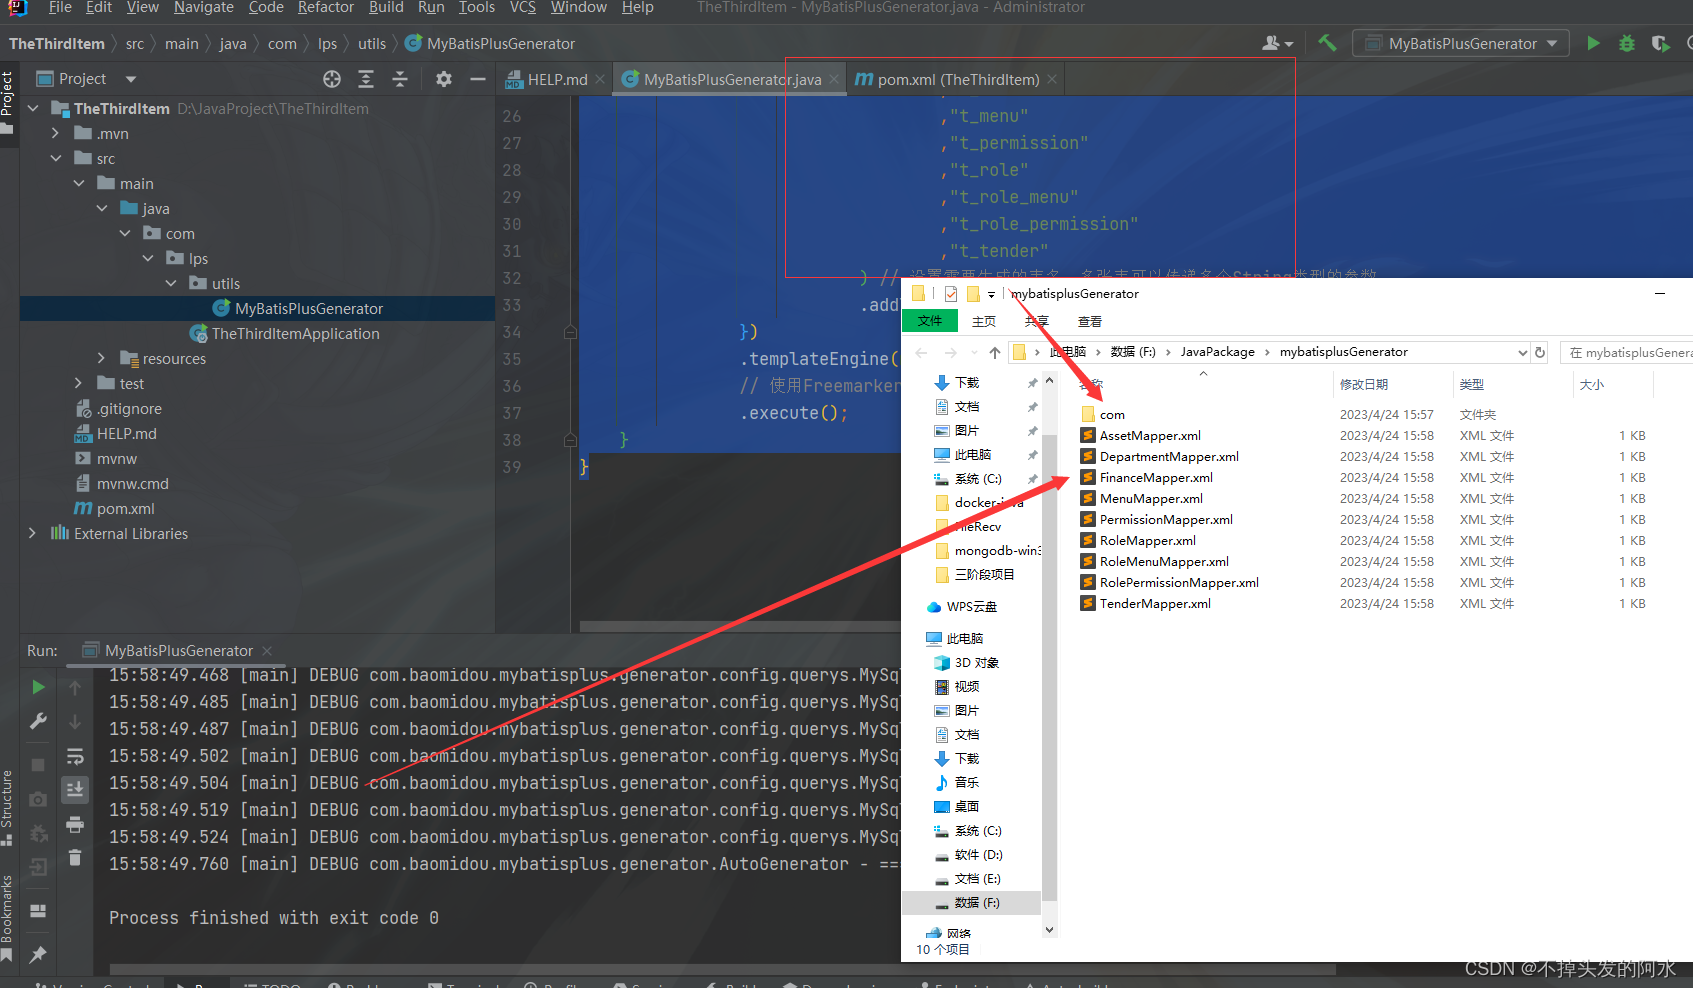Collapse the utils folder in Project tree
1693x988 pixels.
(170, 283)
